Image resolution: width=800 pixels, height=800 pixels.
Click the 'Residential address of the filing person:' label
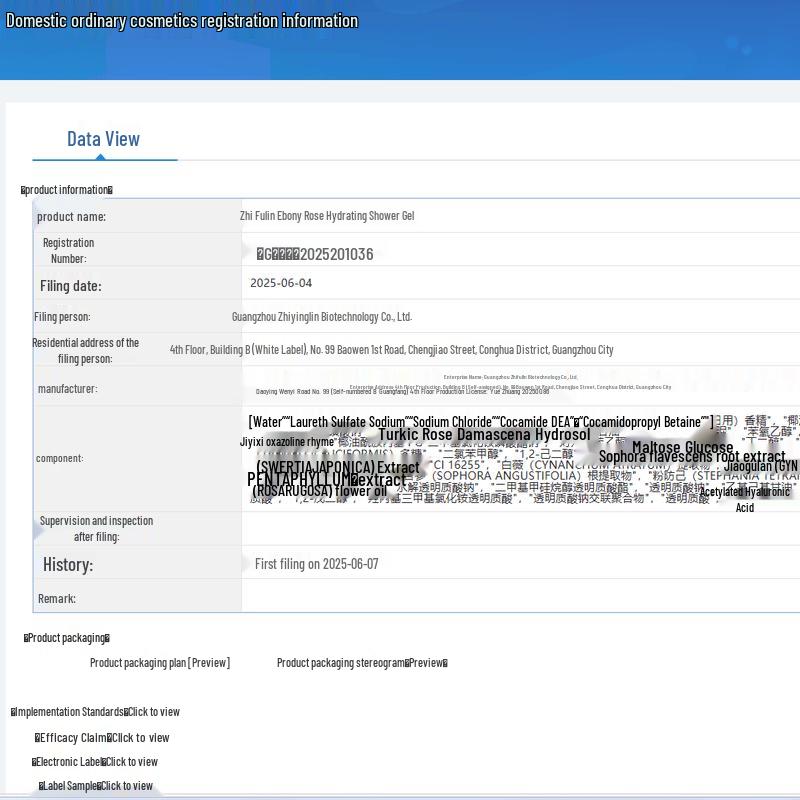point(85,351)
